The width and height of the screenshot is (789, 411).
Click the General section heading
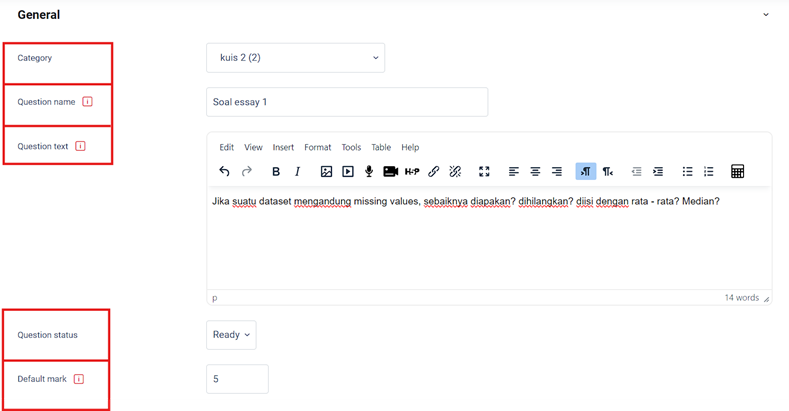click(39, 15)
